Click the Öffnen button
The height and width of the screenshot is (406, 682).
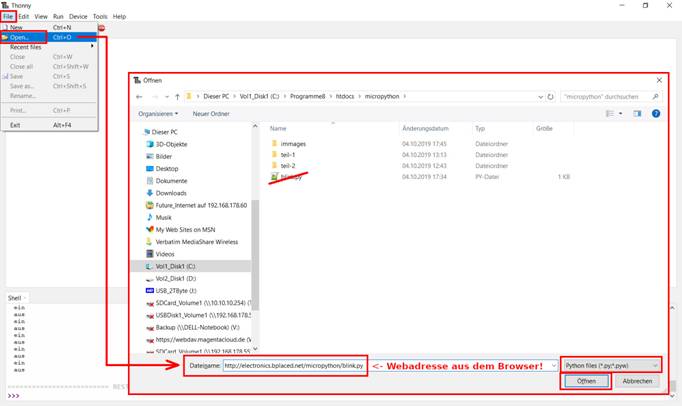click(587, 381)
